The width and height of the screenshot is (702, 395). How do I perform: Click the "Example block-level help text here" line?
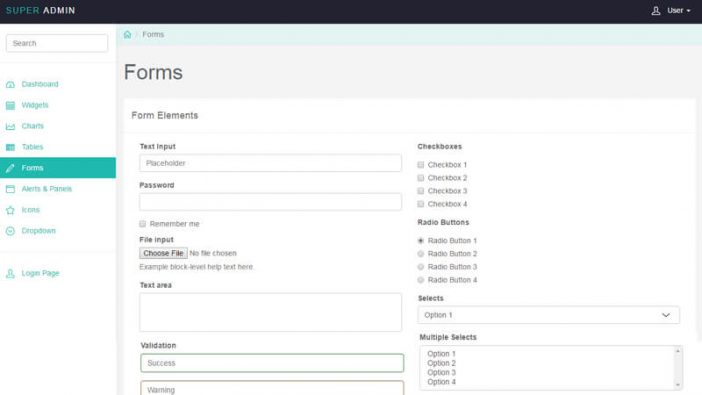pos(196,267)
